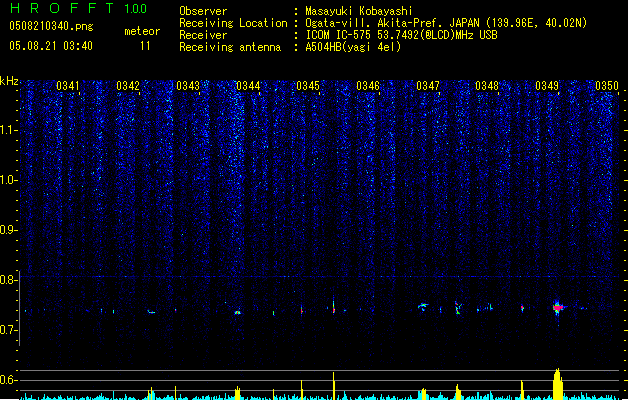Click the kHz axis unit label
Viewport: 629px width, 400px height.
[x=9, y=81]
